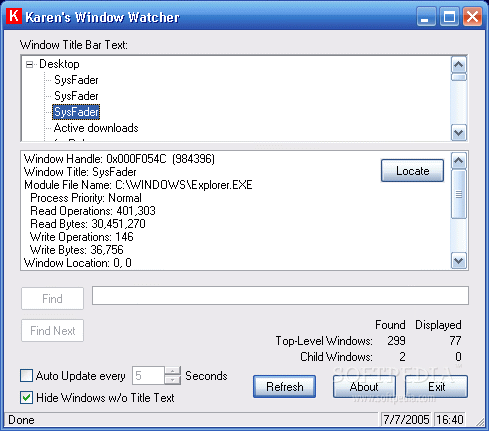Click the Write Bytes: 36,756 line

click(77, 250)
